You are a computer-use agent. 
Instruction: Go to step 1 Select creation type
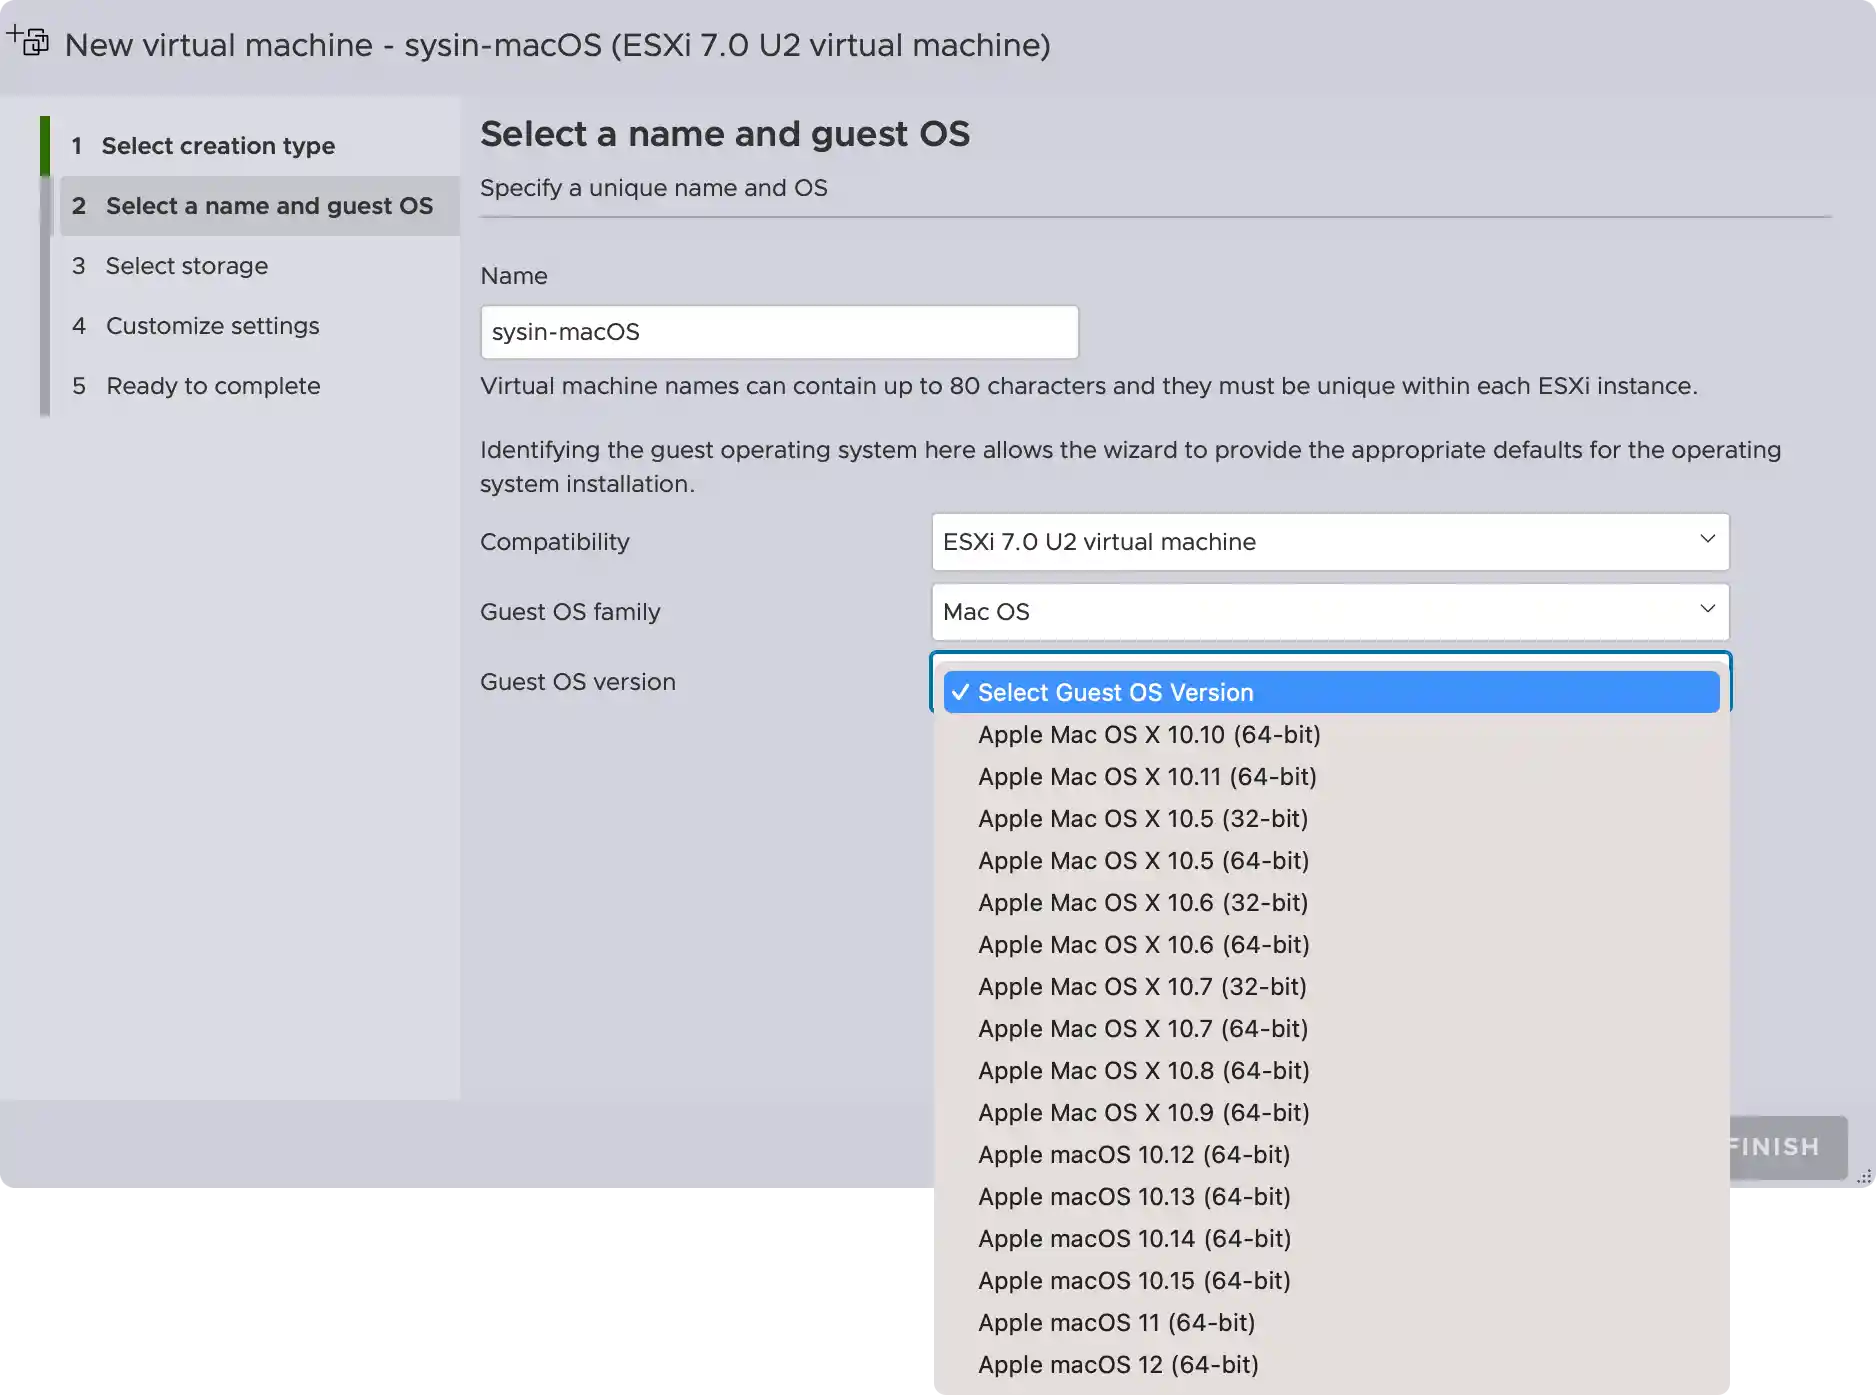pos(218,145)
